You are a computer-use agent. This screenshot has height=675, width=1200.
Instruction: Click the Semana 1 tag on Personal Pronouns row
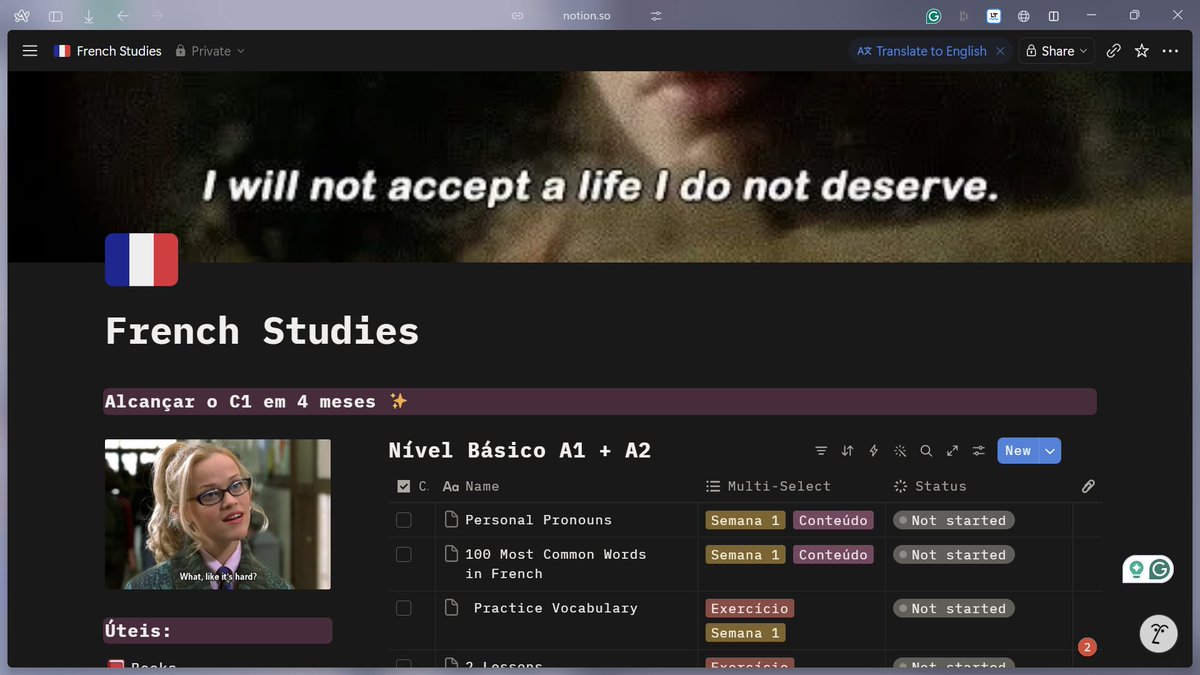pyautogui.click(x=746, y=520)
